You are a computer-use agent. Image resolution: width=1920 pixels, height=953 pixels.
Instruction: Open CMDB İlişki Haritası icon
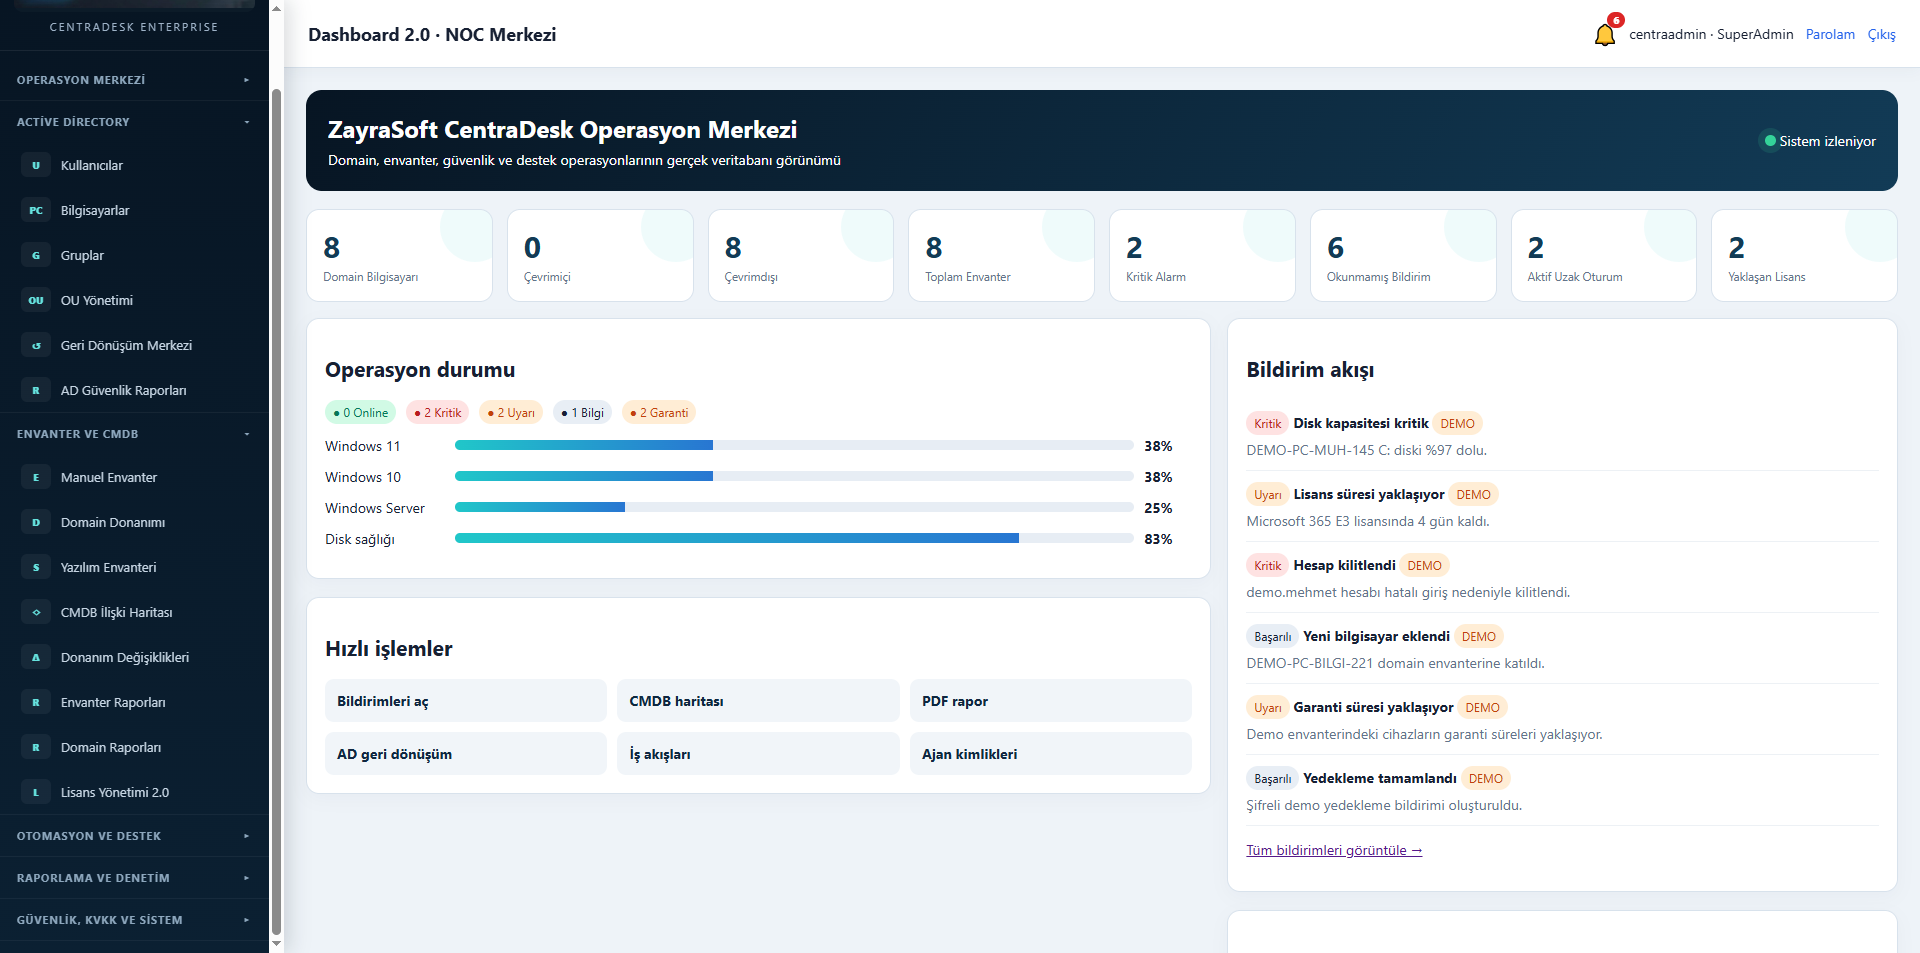[x=36, y=612]
